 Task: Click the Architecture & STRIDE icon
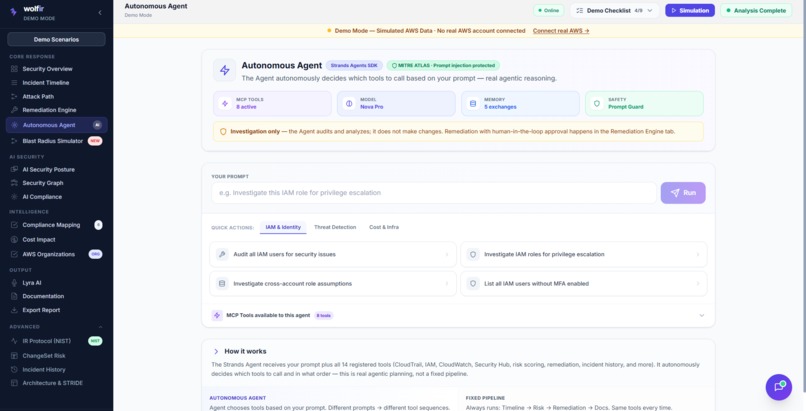tap(14, 383)
